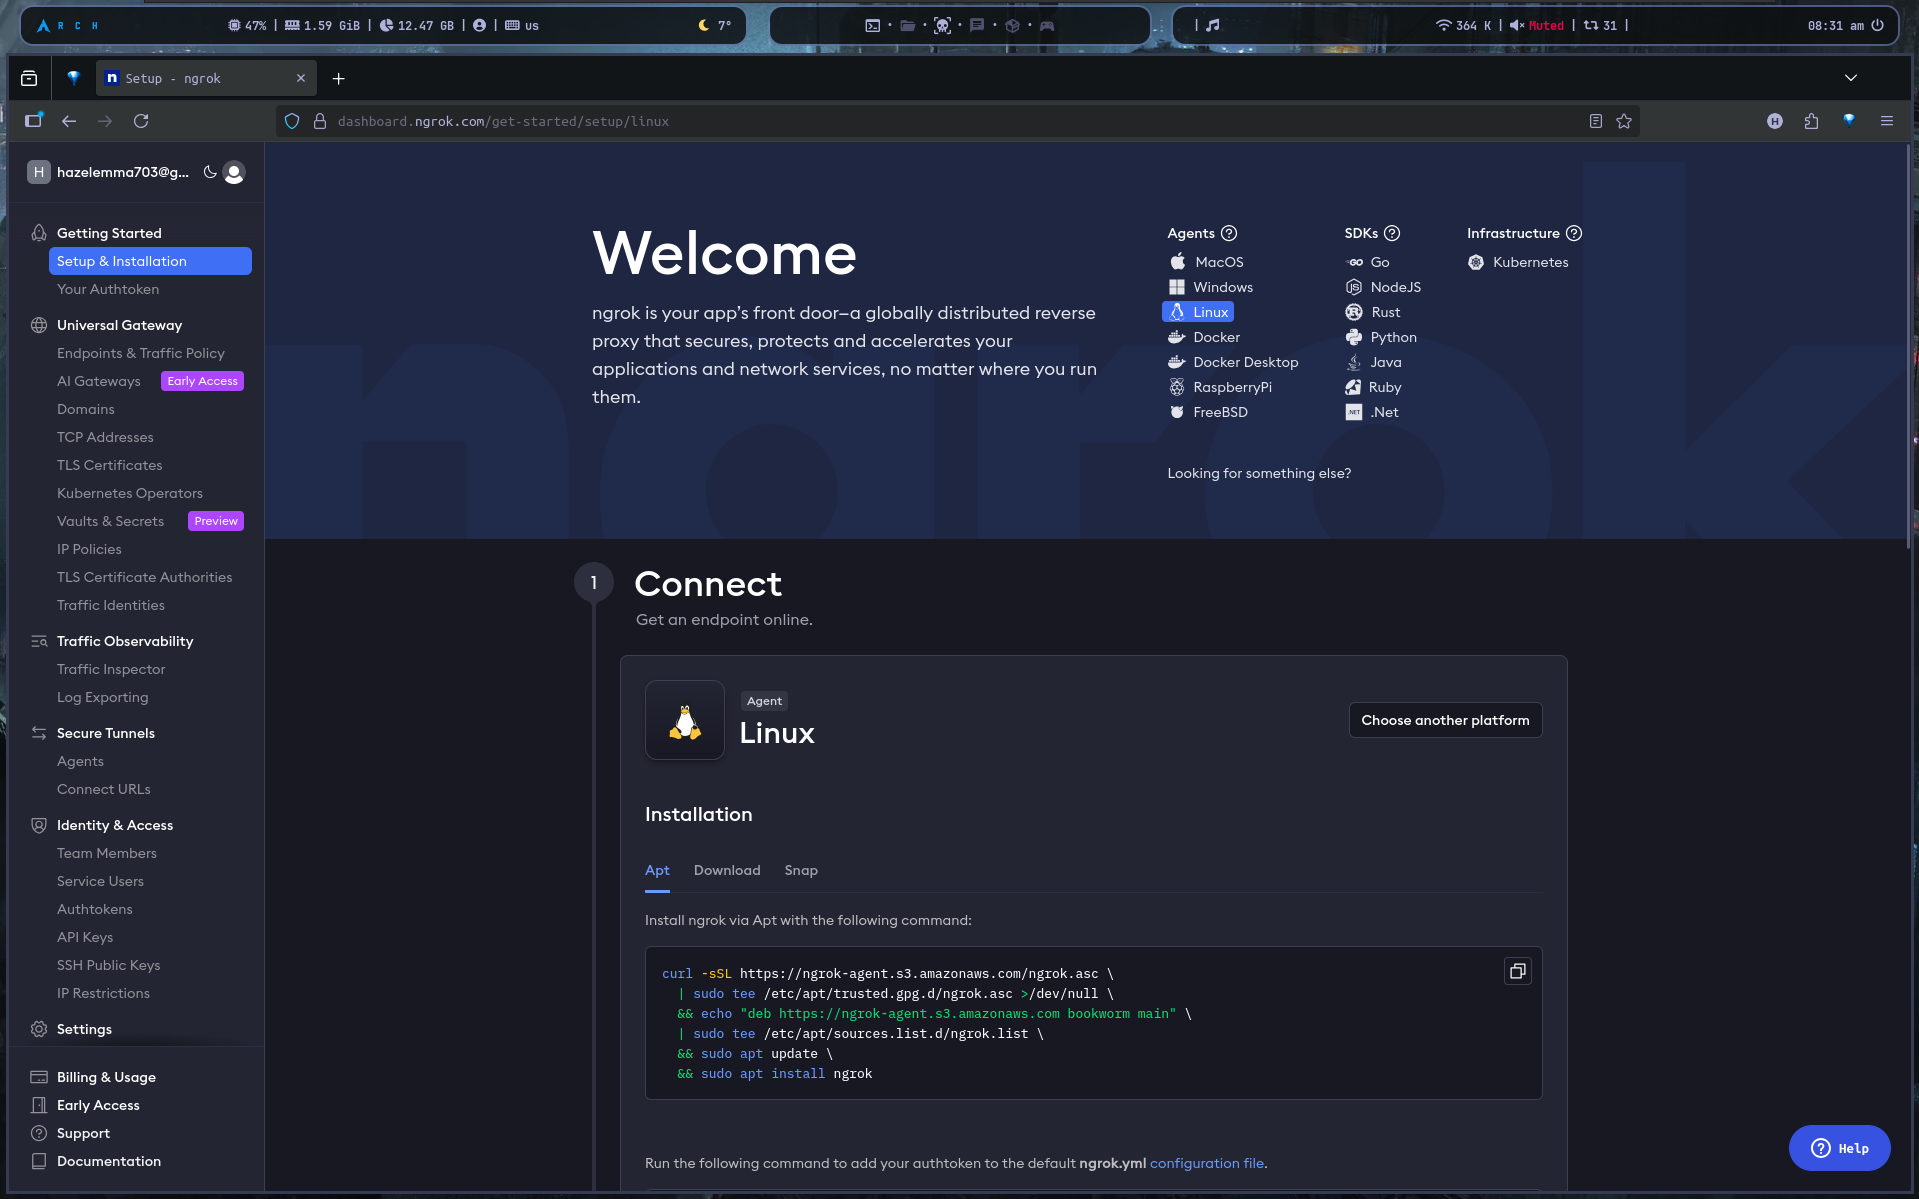This screenshot has height=1199, width=1919.
Task: Click the Infrastructure help question icon
Action: click(x=1574, y=233)
